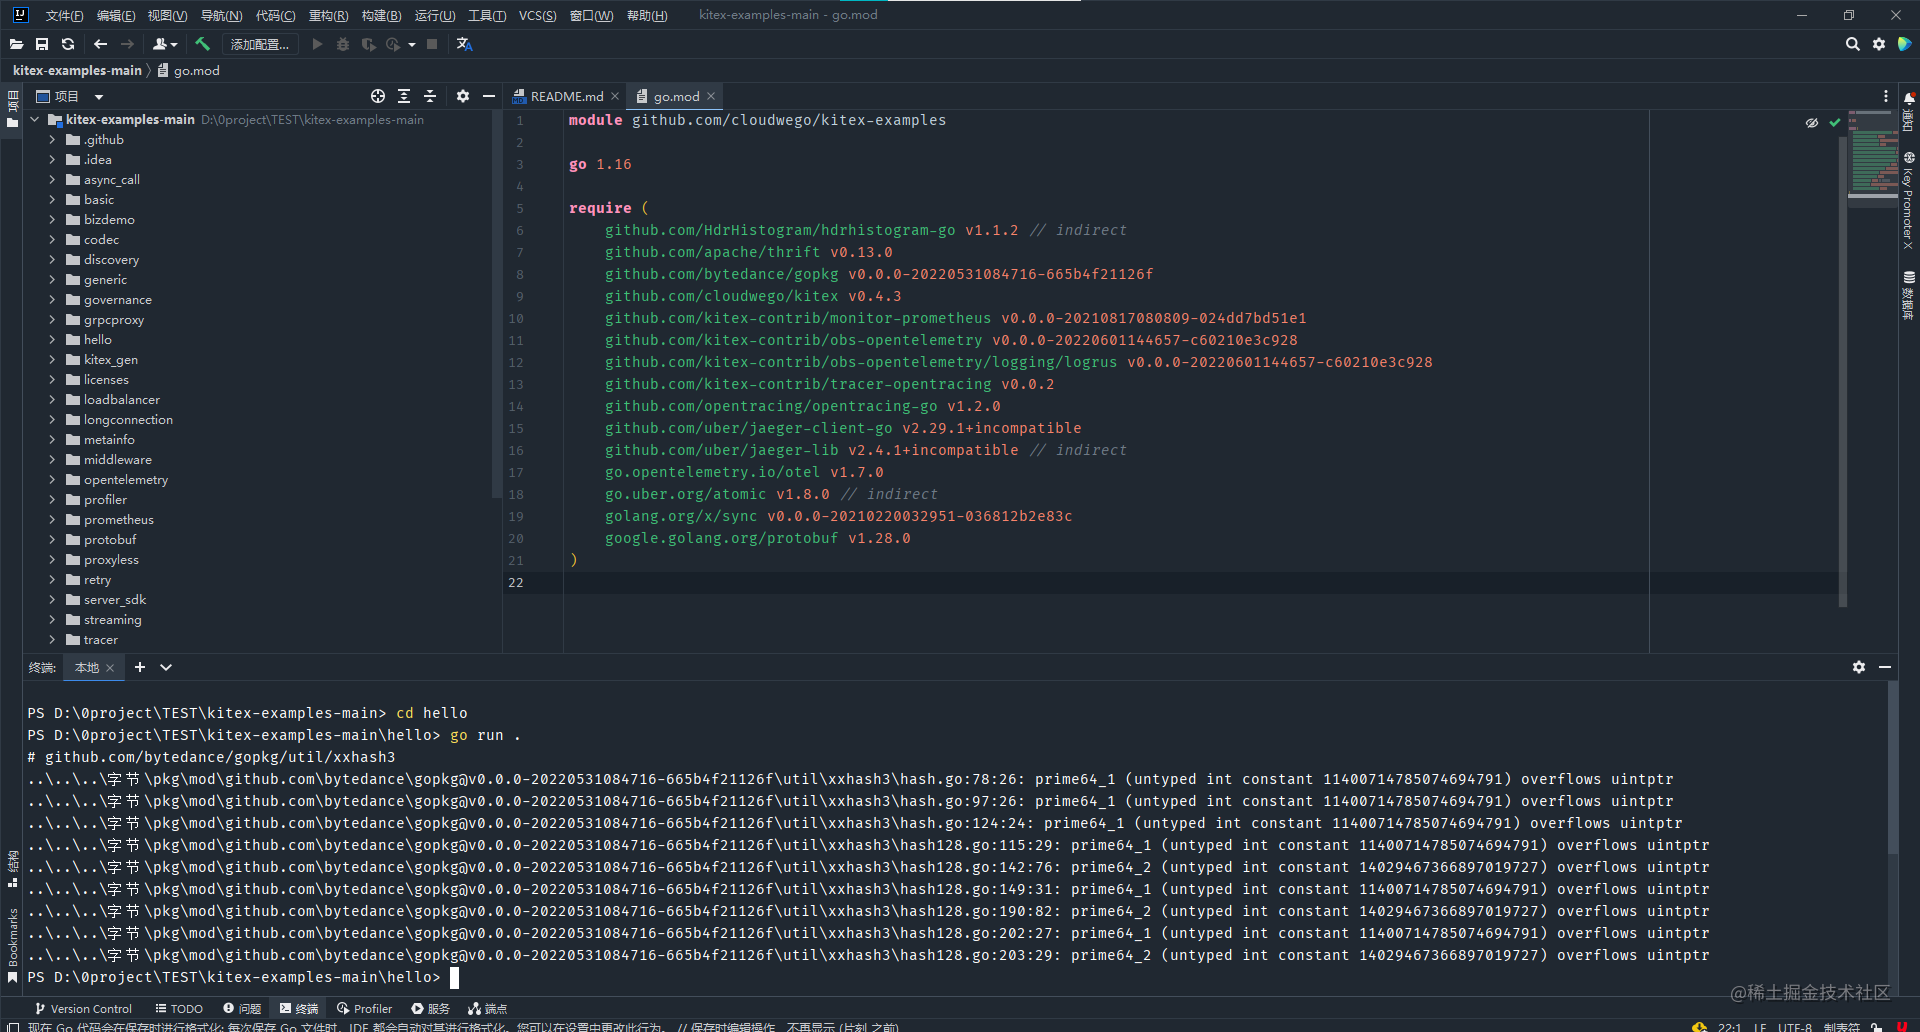Click kitex-examples-main in the breadcrumb

point(77,70)
